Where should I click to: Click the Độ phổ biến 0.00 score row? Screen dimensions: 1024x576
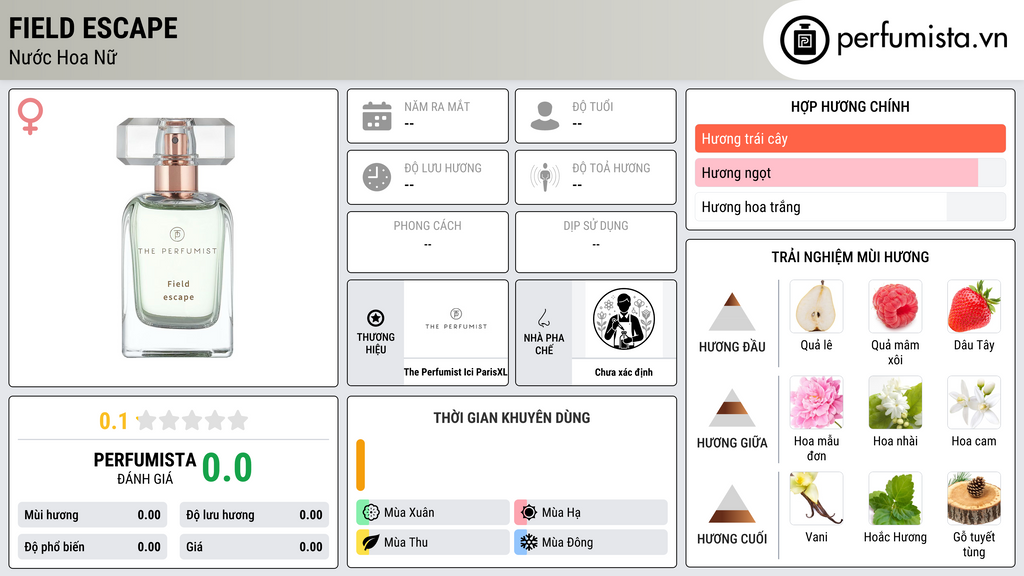coord(92,547)
